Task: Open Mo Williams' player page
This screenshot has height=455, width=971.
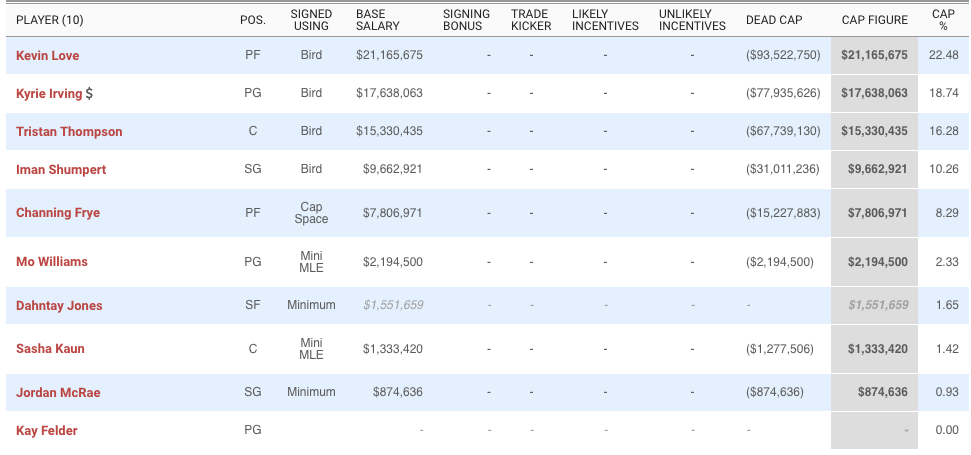Action: [x=52, y=262]
